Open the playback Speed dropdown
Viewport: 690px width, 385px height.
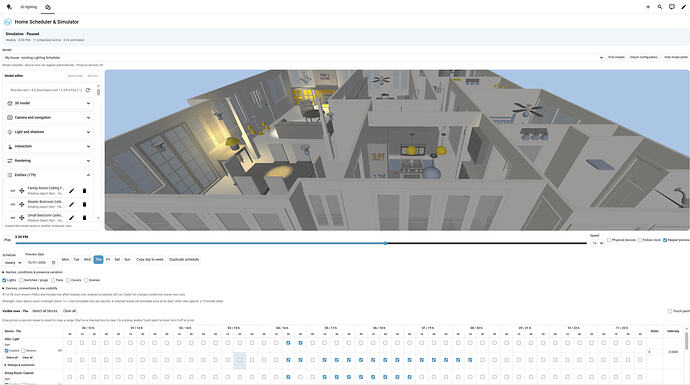(x=597, y=243)
